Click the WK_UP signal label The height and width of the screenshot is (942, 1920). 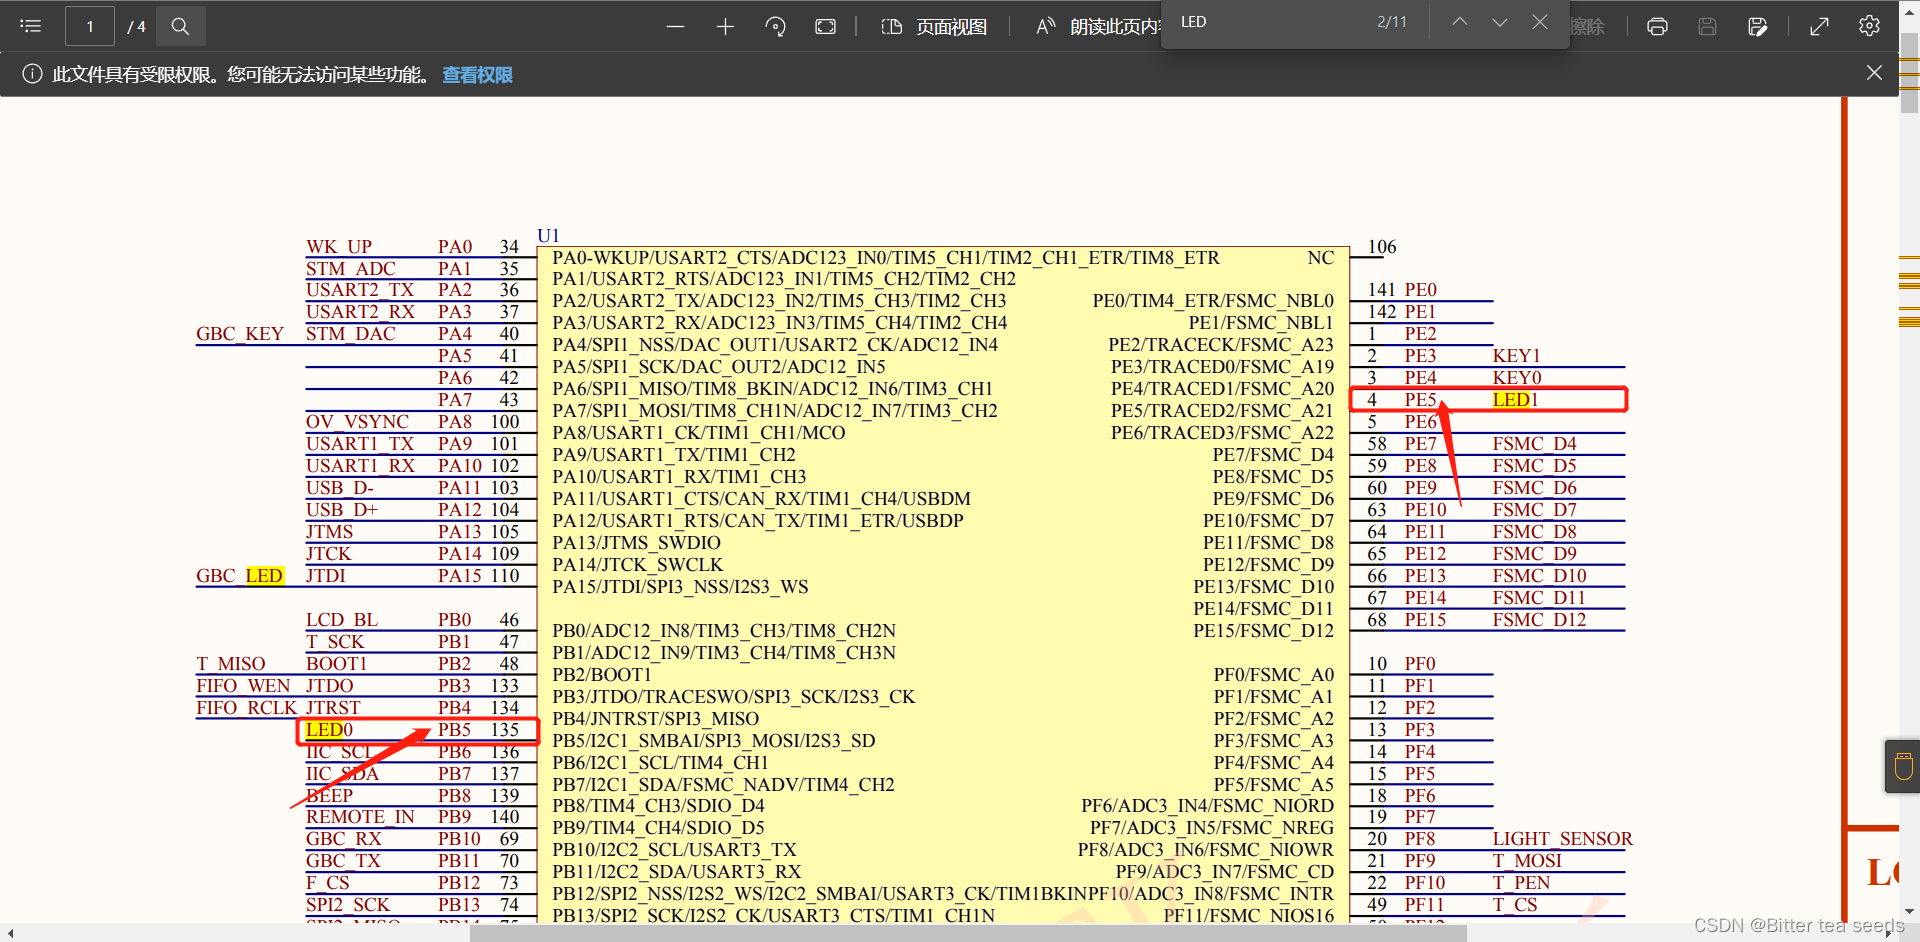click(x=339, y=247)
